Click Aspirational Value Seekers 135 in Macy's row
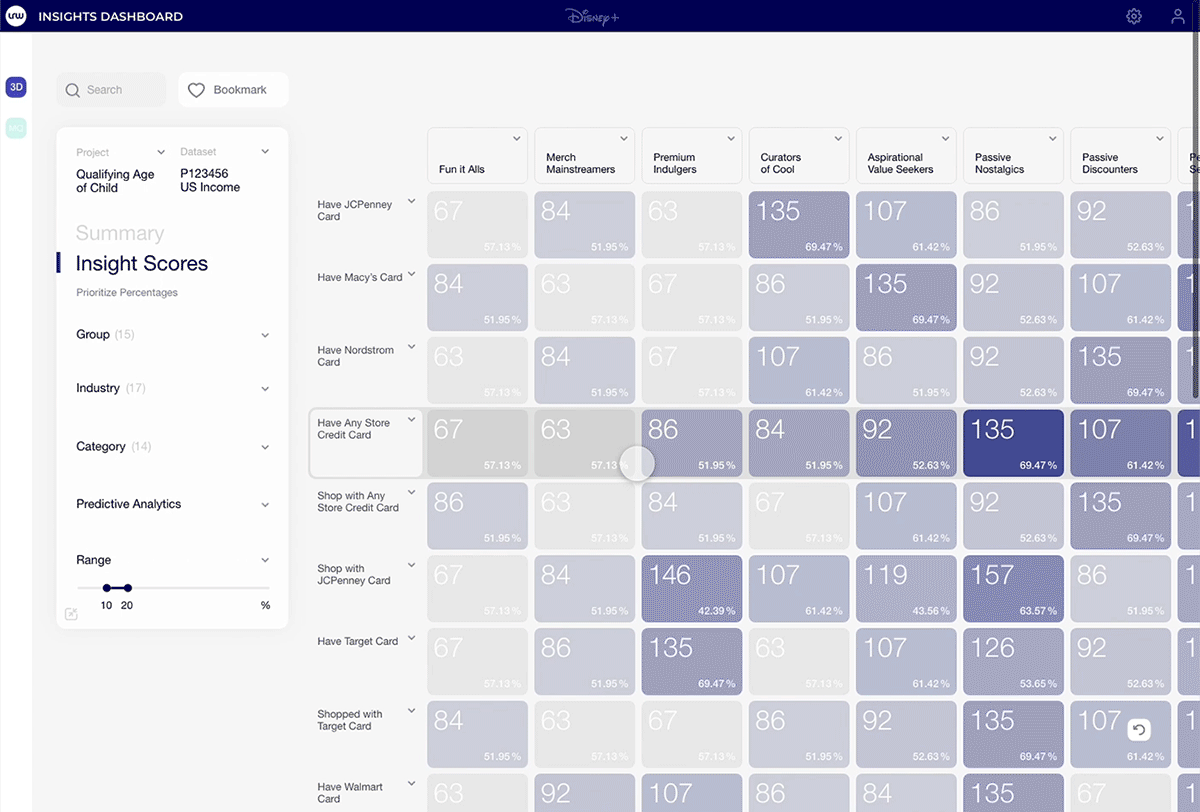This screenshot has height=812, width=1200. tap(906, 298)
